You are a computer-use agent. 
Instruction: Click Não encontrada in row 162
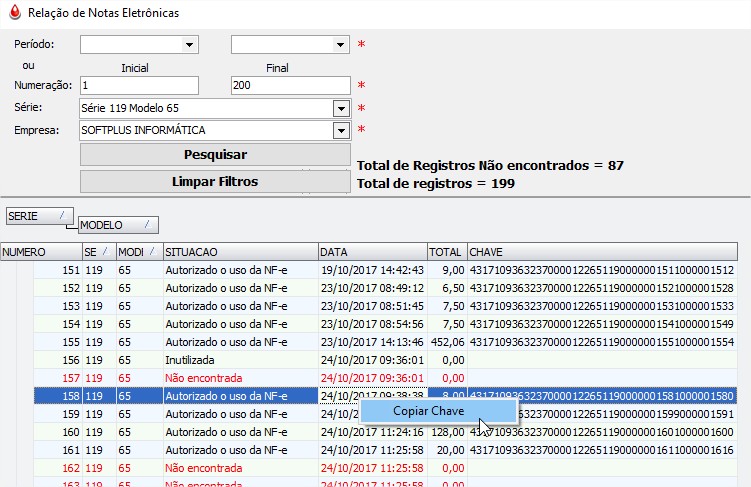(x=204, y=468)
